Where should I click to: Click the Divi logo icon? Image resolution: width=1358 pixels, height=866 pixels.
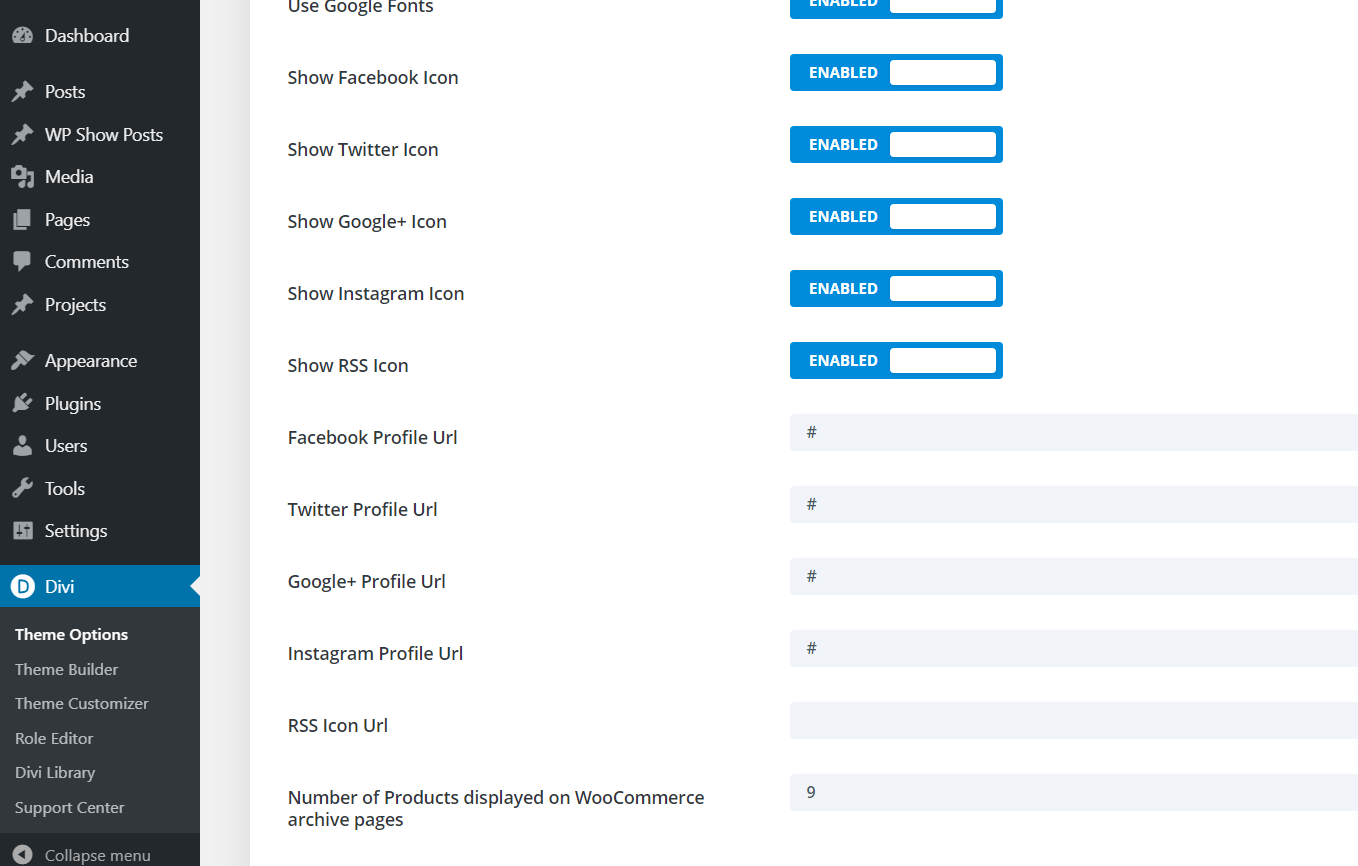(22, 587)
